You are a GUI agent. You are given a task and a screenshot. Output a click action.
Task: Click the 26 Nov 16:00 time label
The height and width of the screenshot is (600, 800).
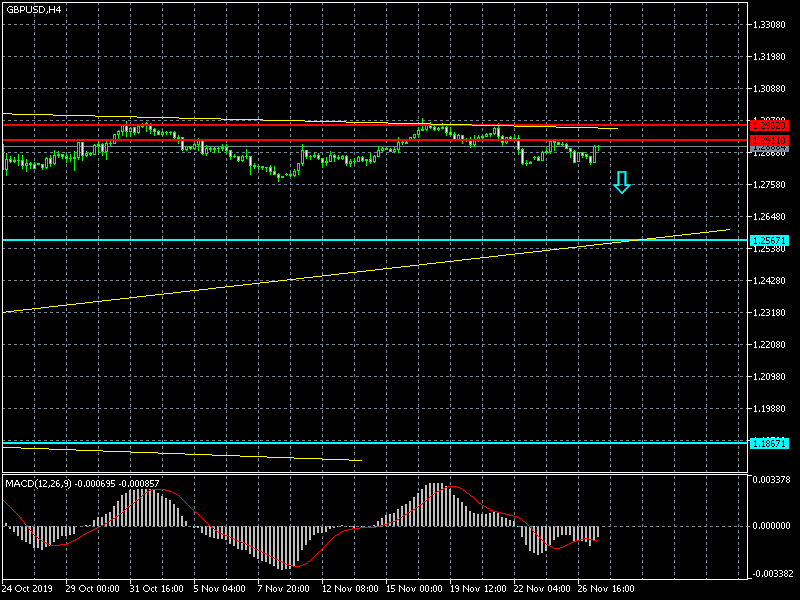tap(607, 588)
